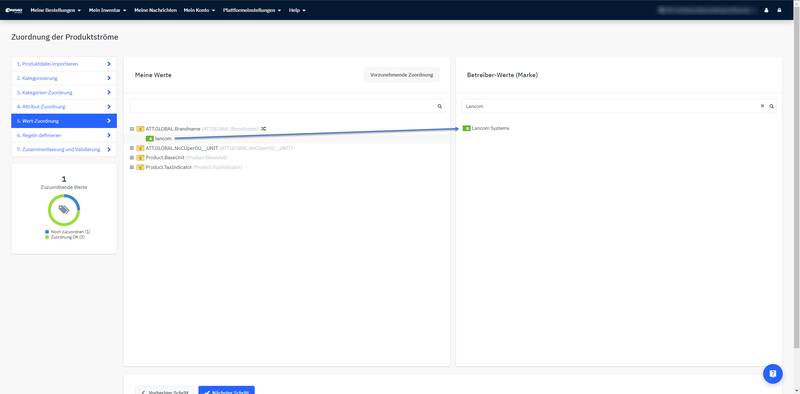The width and height of the screenshot is (800, 394).
Task: Go to step 7 Zusammenfassung und Validierung
Action: tap(64, 150)
